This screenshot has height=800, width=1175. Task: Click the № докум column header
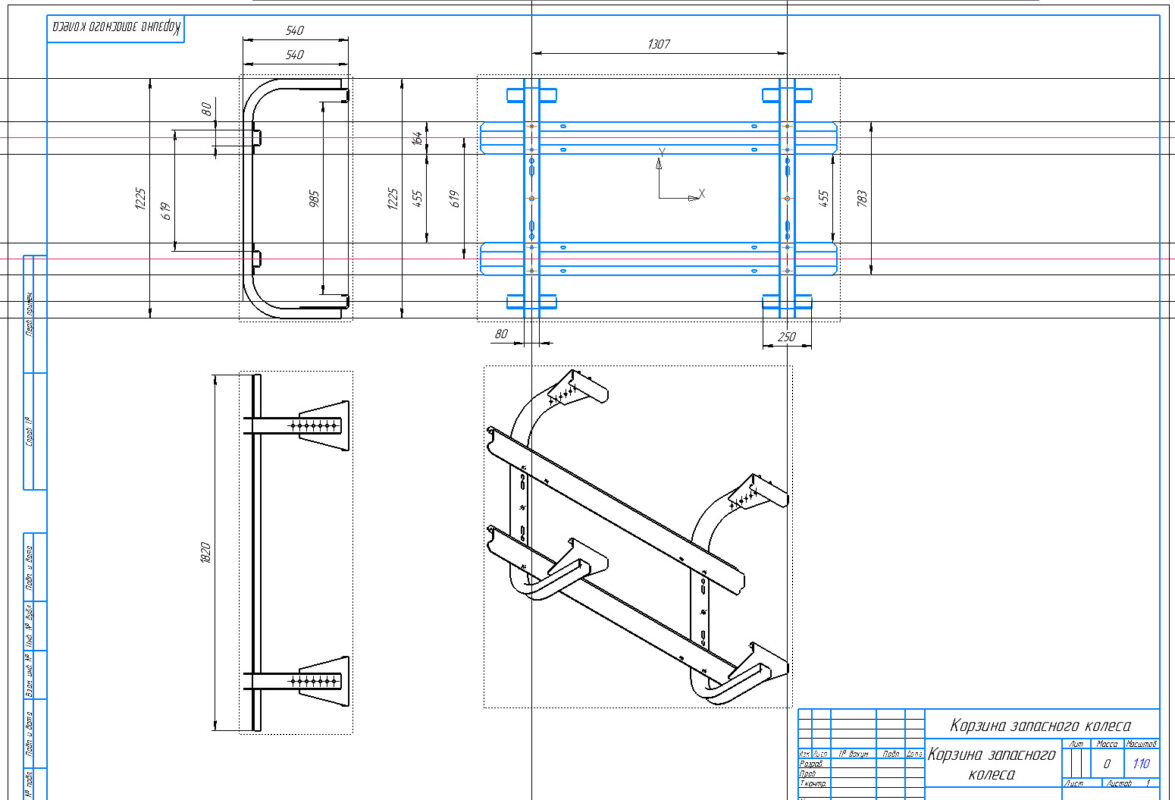[854, 754]
